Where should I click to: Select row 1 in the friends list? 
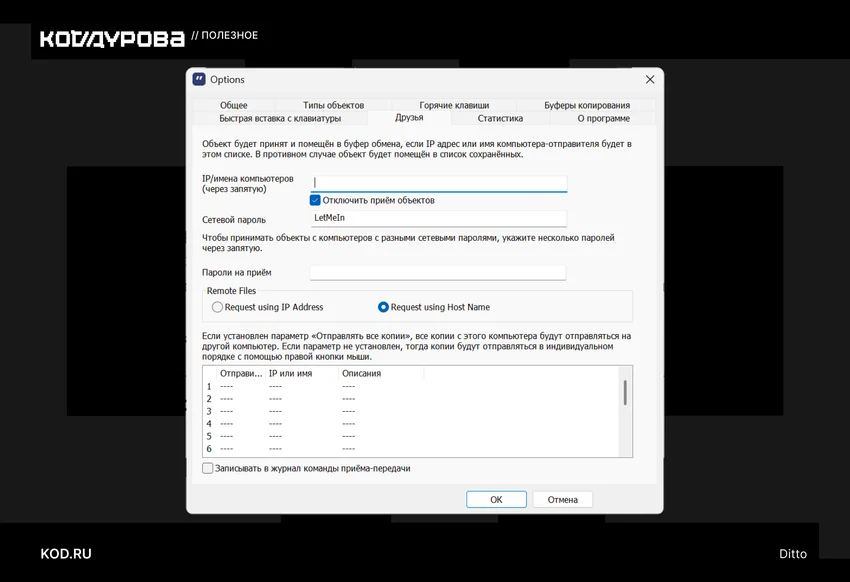tap(411, 386)
